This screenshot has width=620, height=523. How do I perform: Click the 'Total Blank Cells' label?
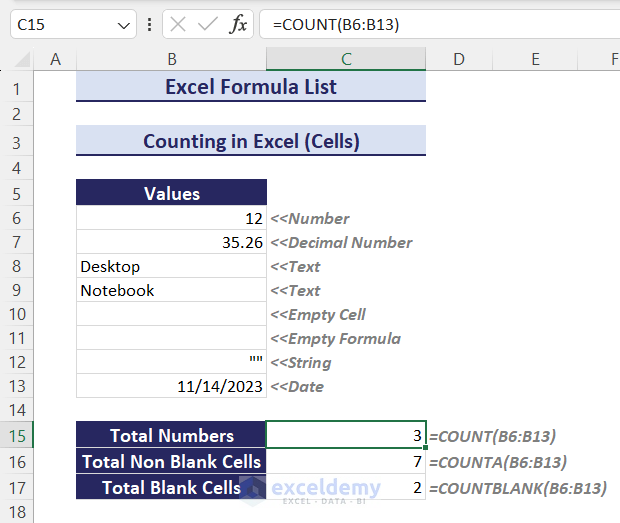171,487
